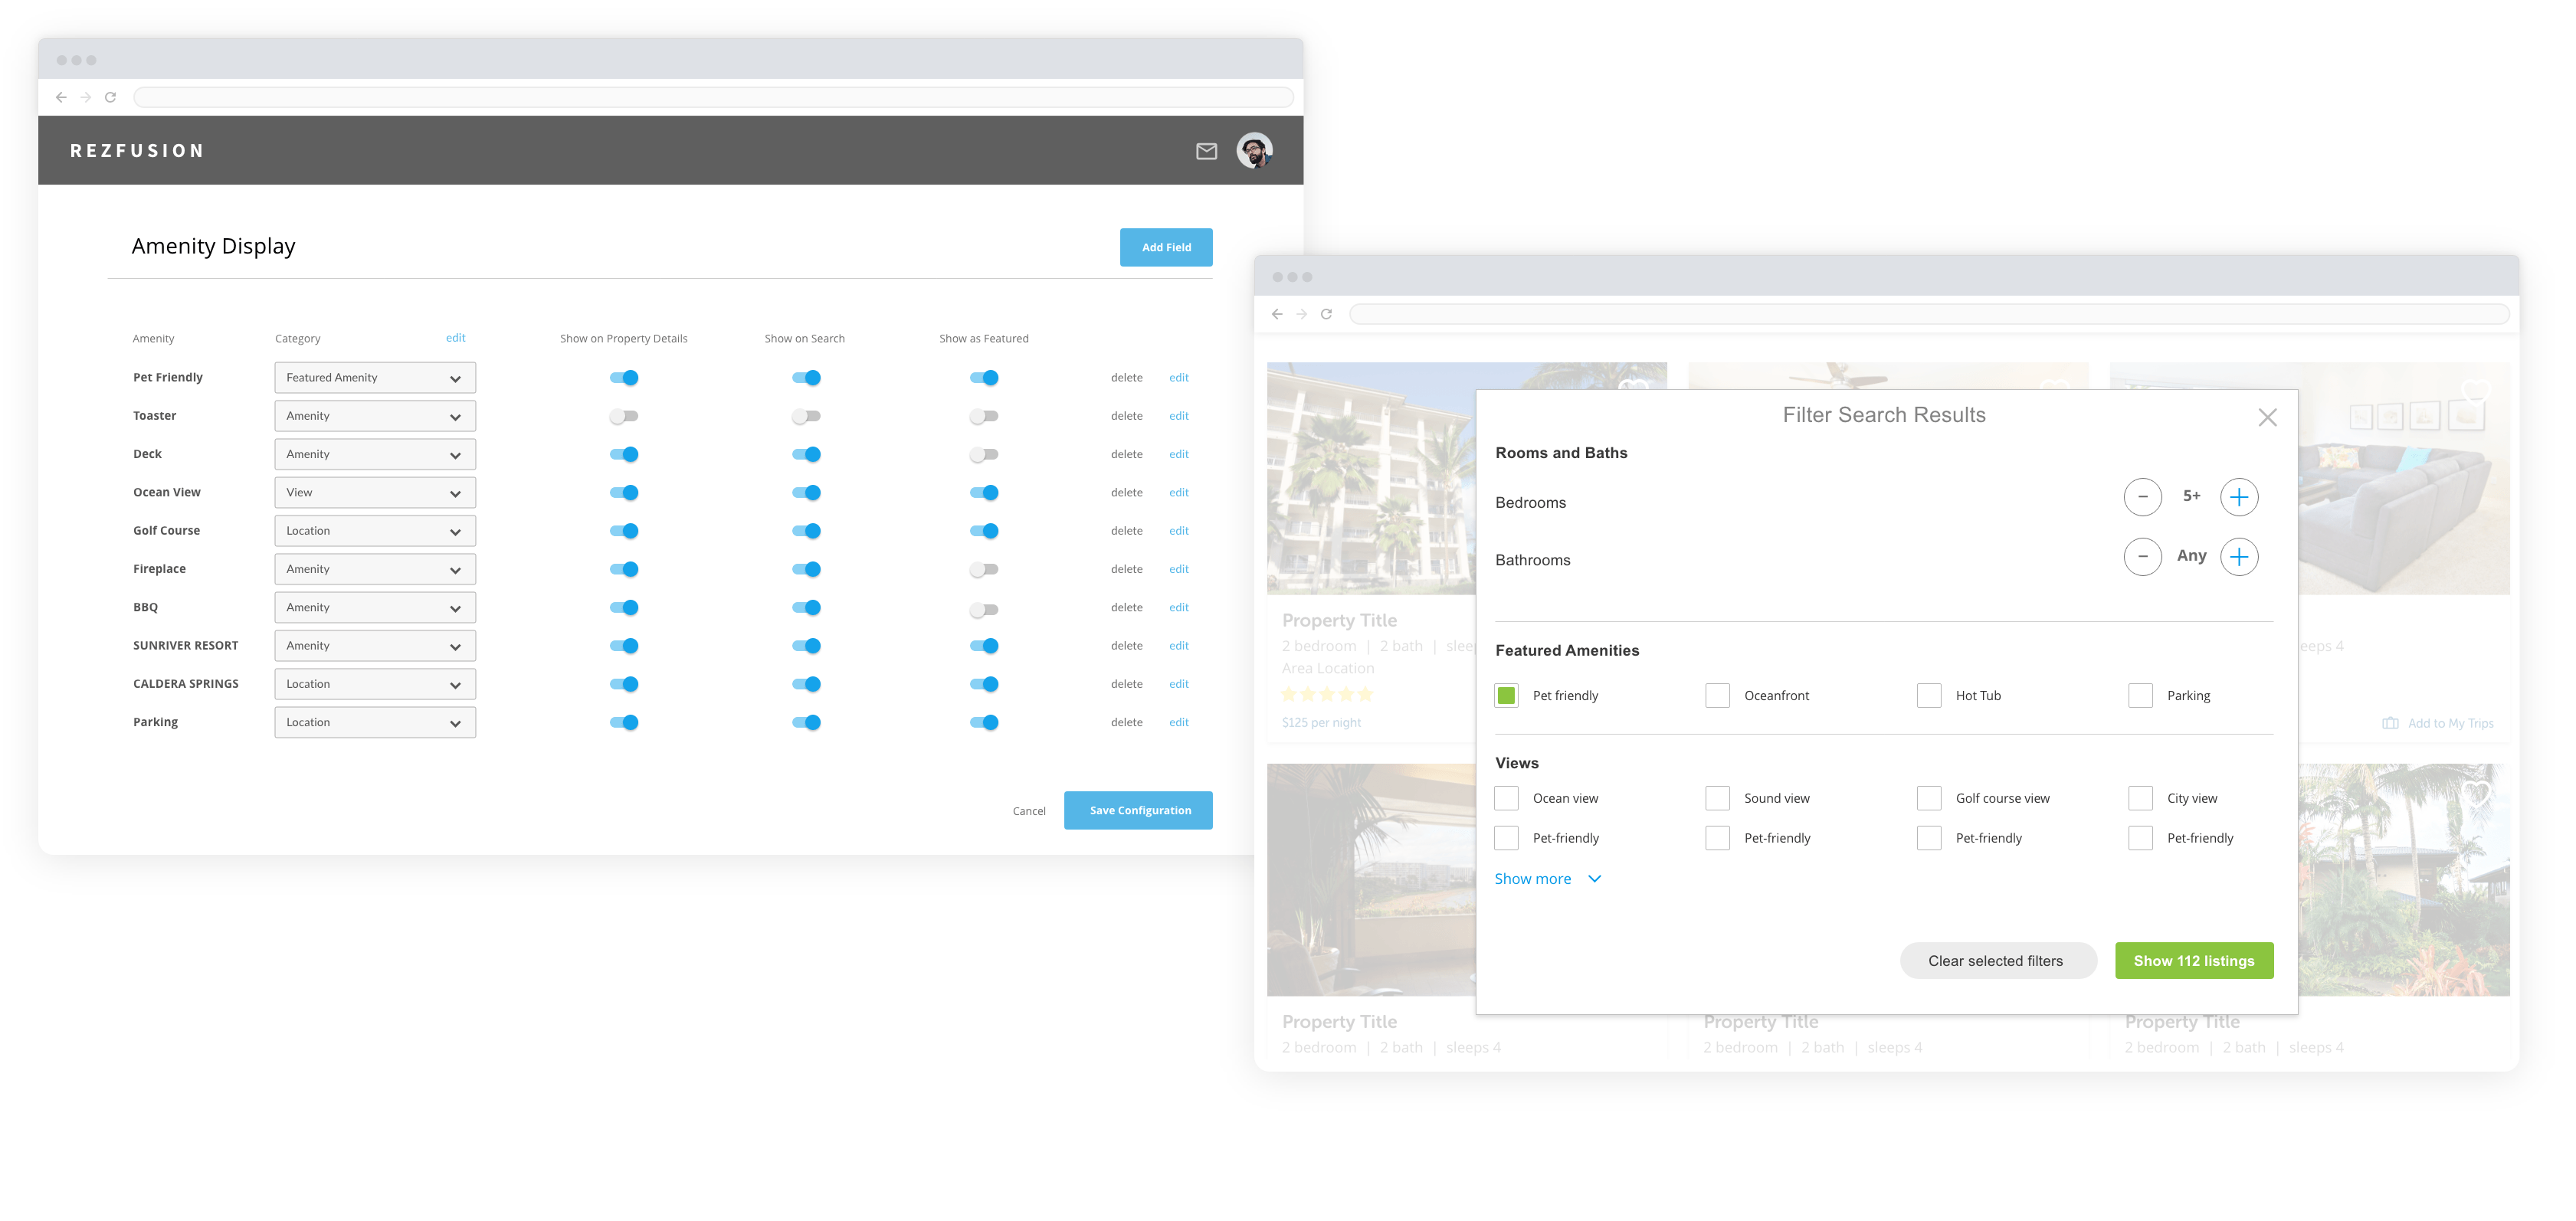The height and width of the screenshot is (1221, 2576).
Task: Uncheck the Pet friendly featured amenity checkbox
Action: [1506, 695]
